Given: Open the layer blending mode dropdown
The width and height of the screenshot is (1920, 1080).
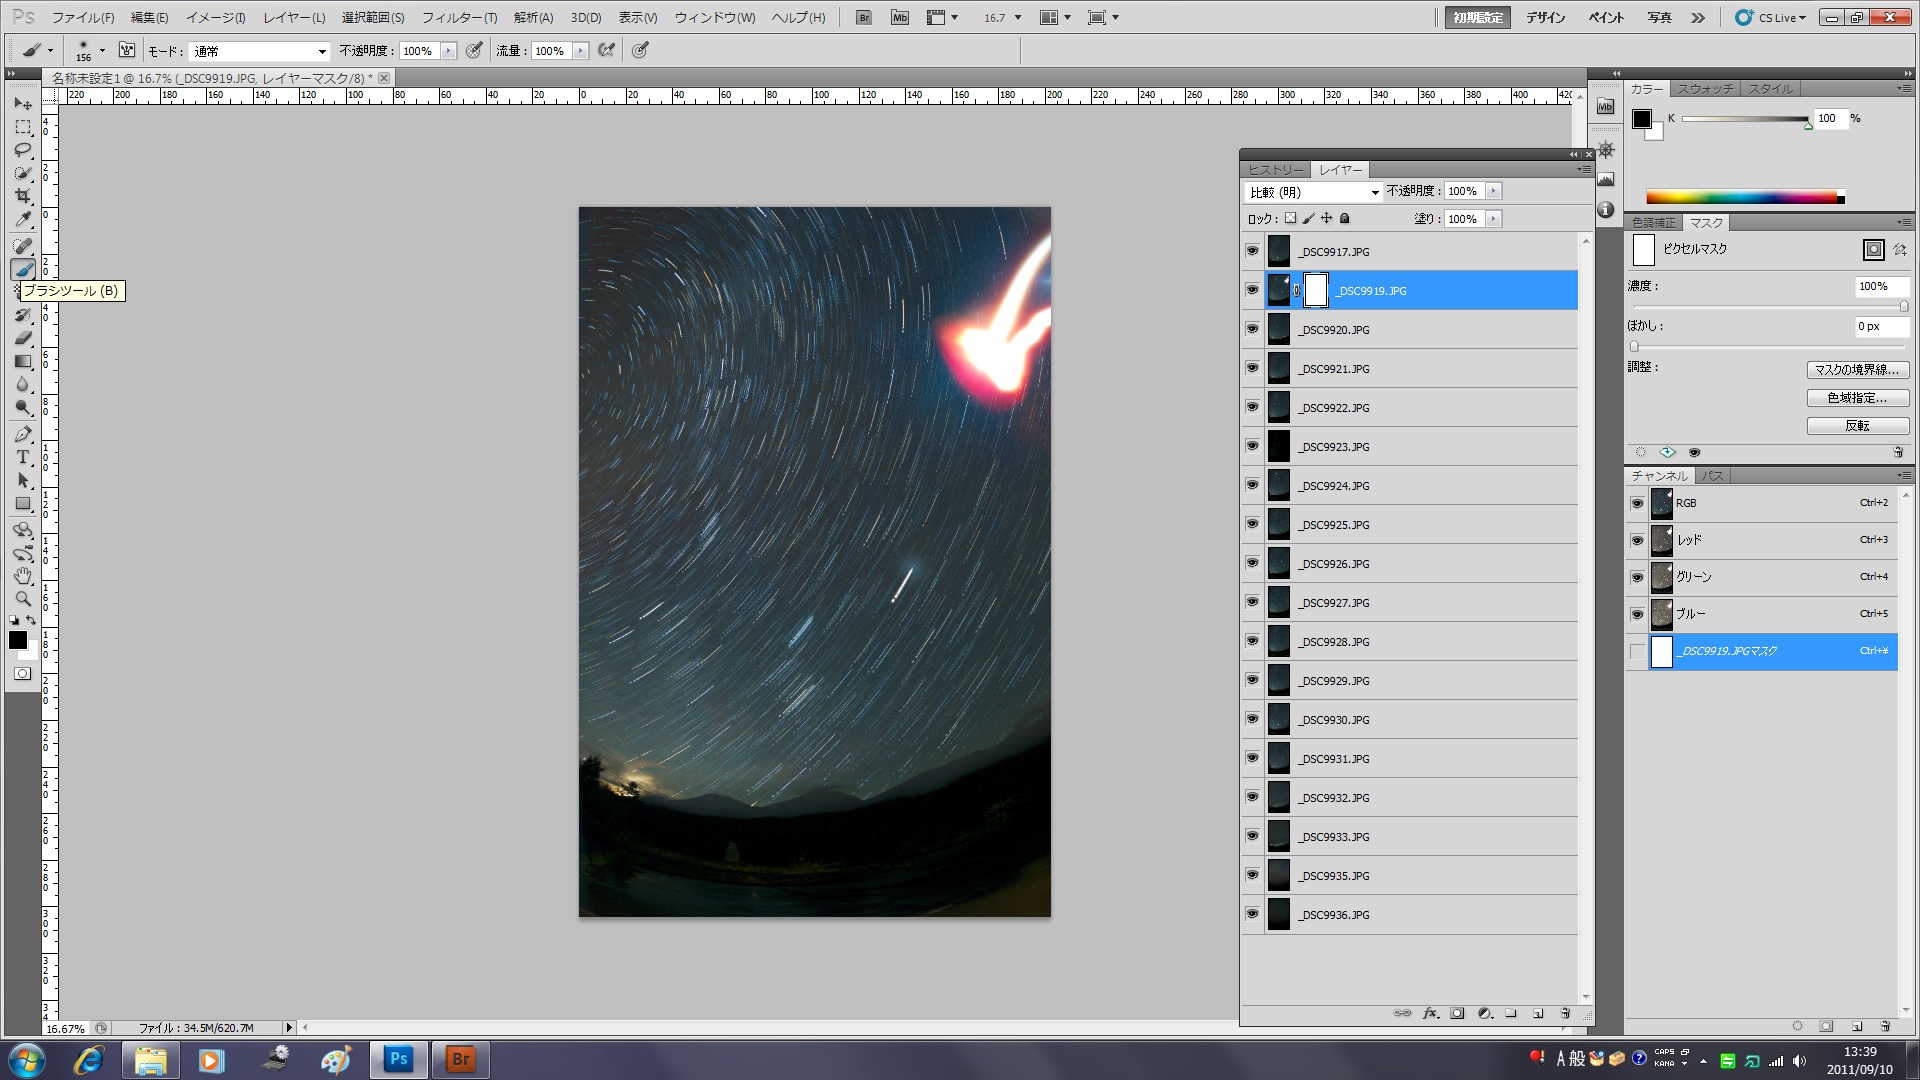Looking at the screenshot, I should [x=1313, y=192].
